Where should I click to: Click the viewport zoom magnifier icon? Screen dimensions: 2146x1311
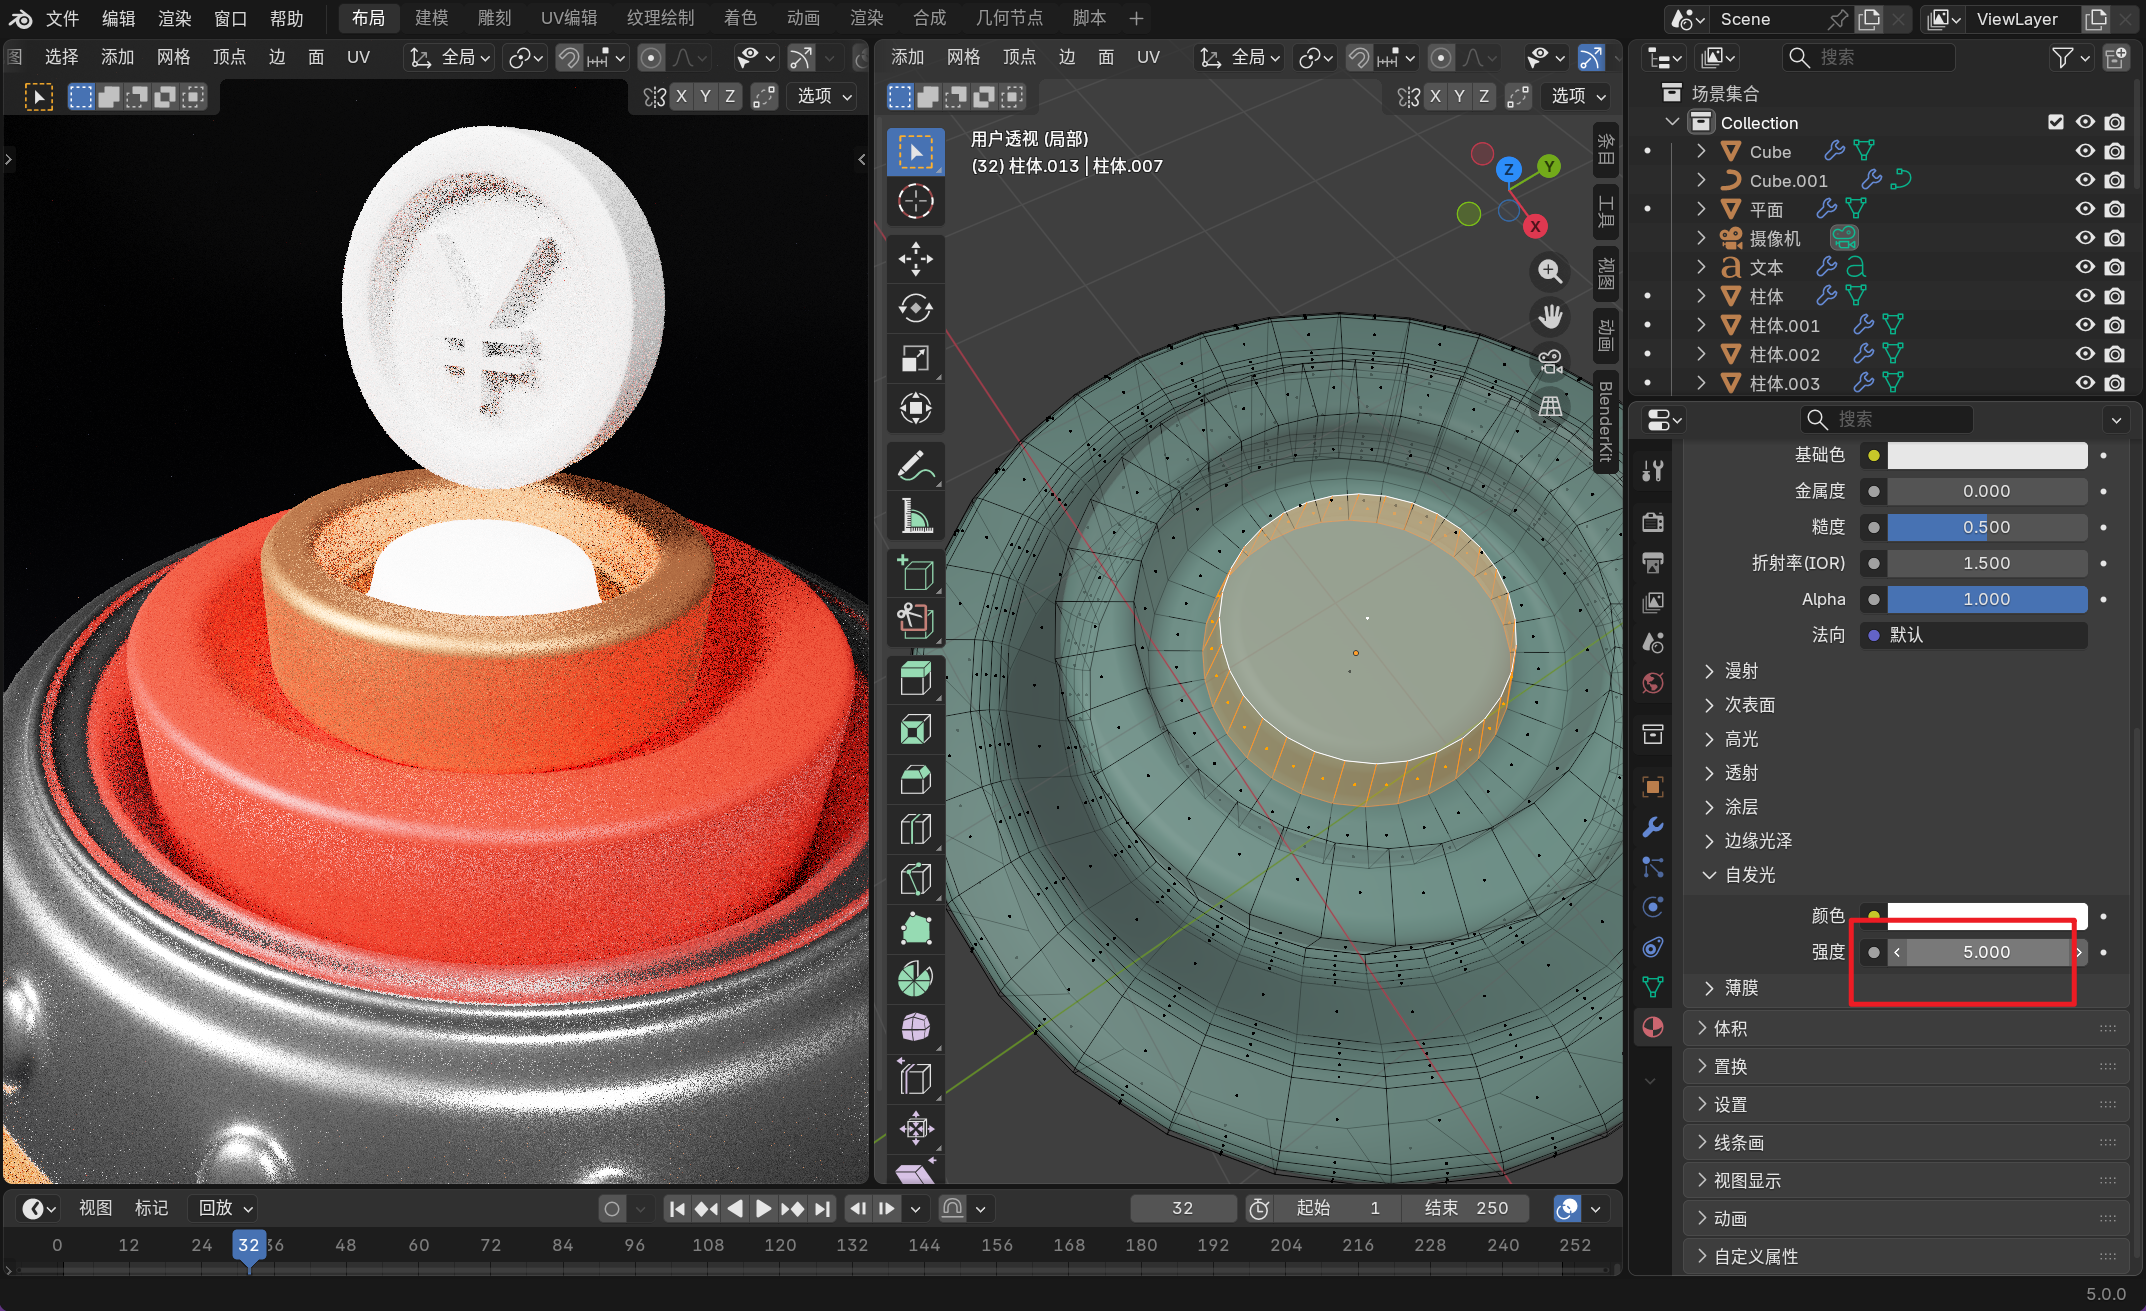(1550, 271)
